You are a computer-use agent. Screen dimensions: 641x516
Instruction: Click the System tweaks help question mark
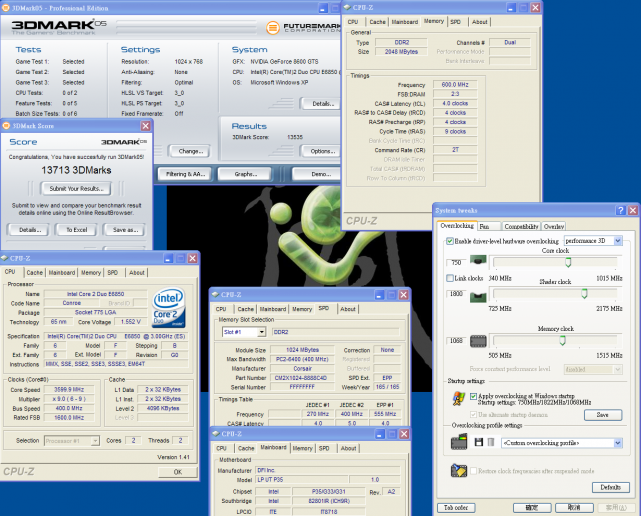click(621, 210)
